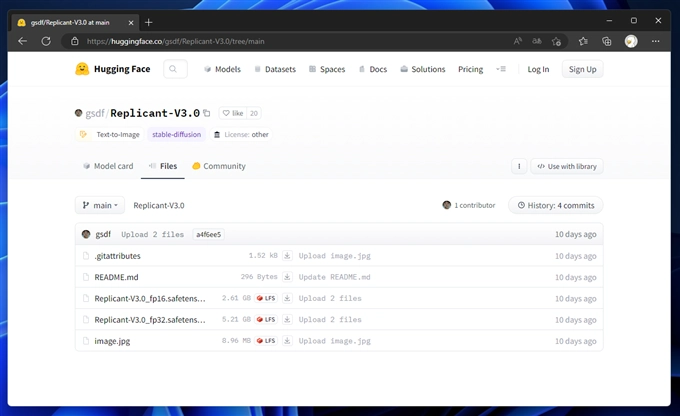This screenshot has height=416, width=680.
Task: Open the favorites list icon
Action: pos(583,41)
